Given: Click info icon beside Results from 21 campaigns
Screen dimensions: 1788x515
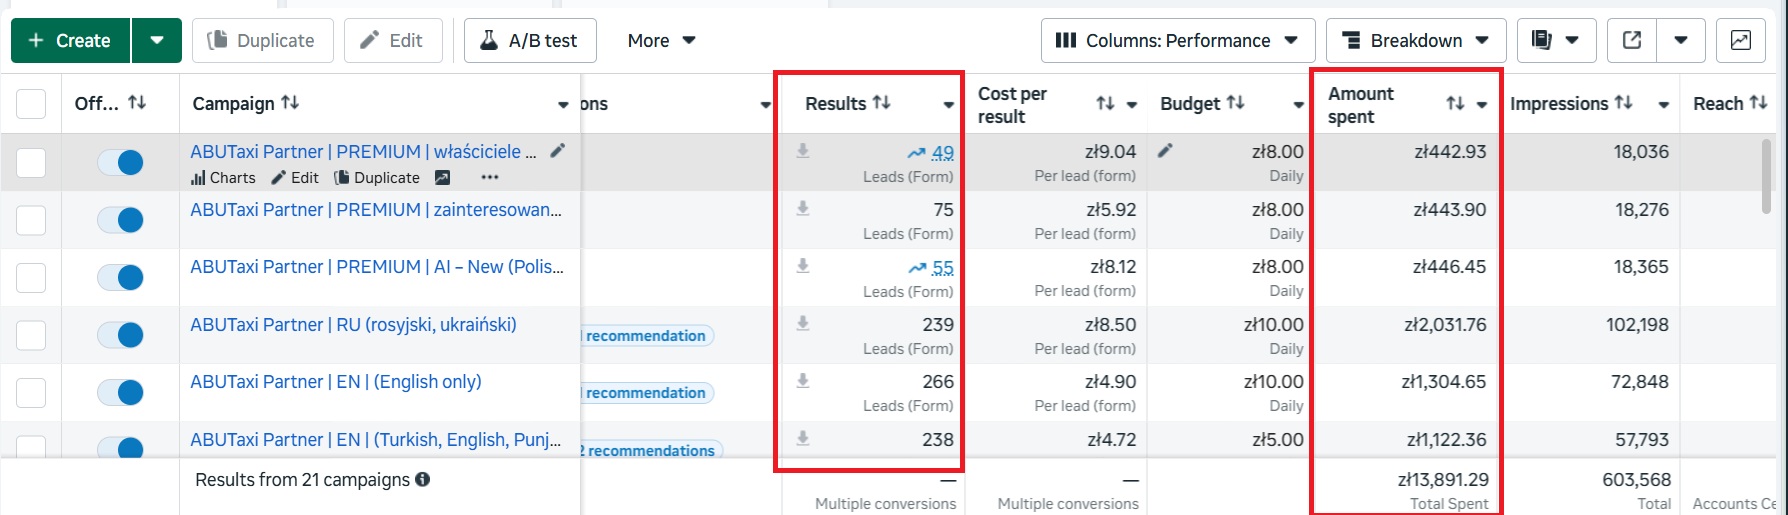Looking at the screenshot, I should (423, 480).
